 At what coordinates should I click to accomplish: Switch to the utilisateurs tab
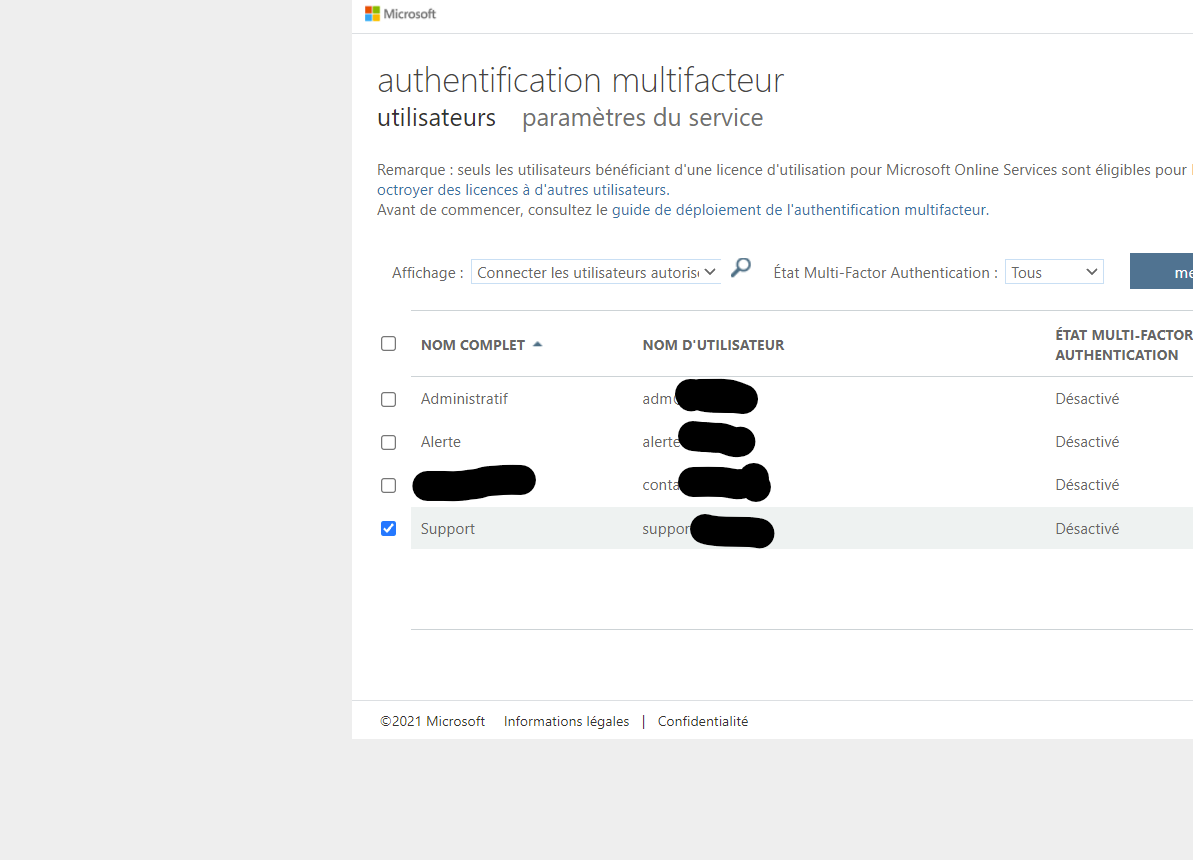click(x=437, y=118)
